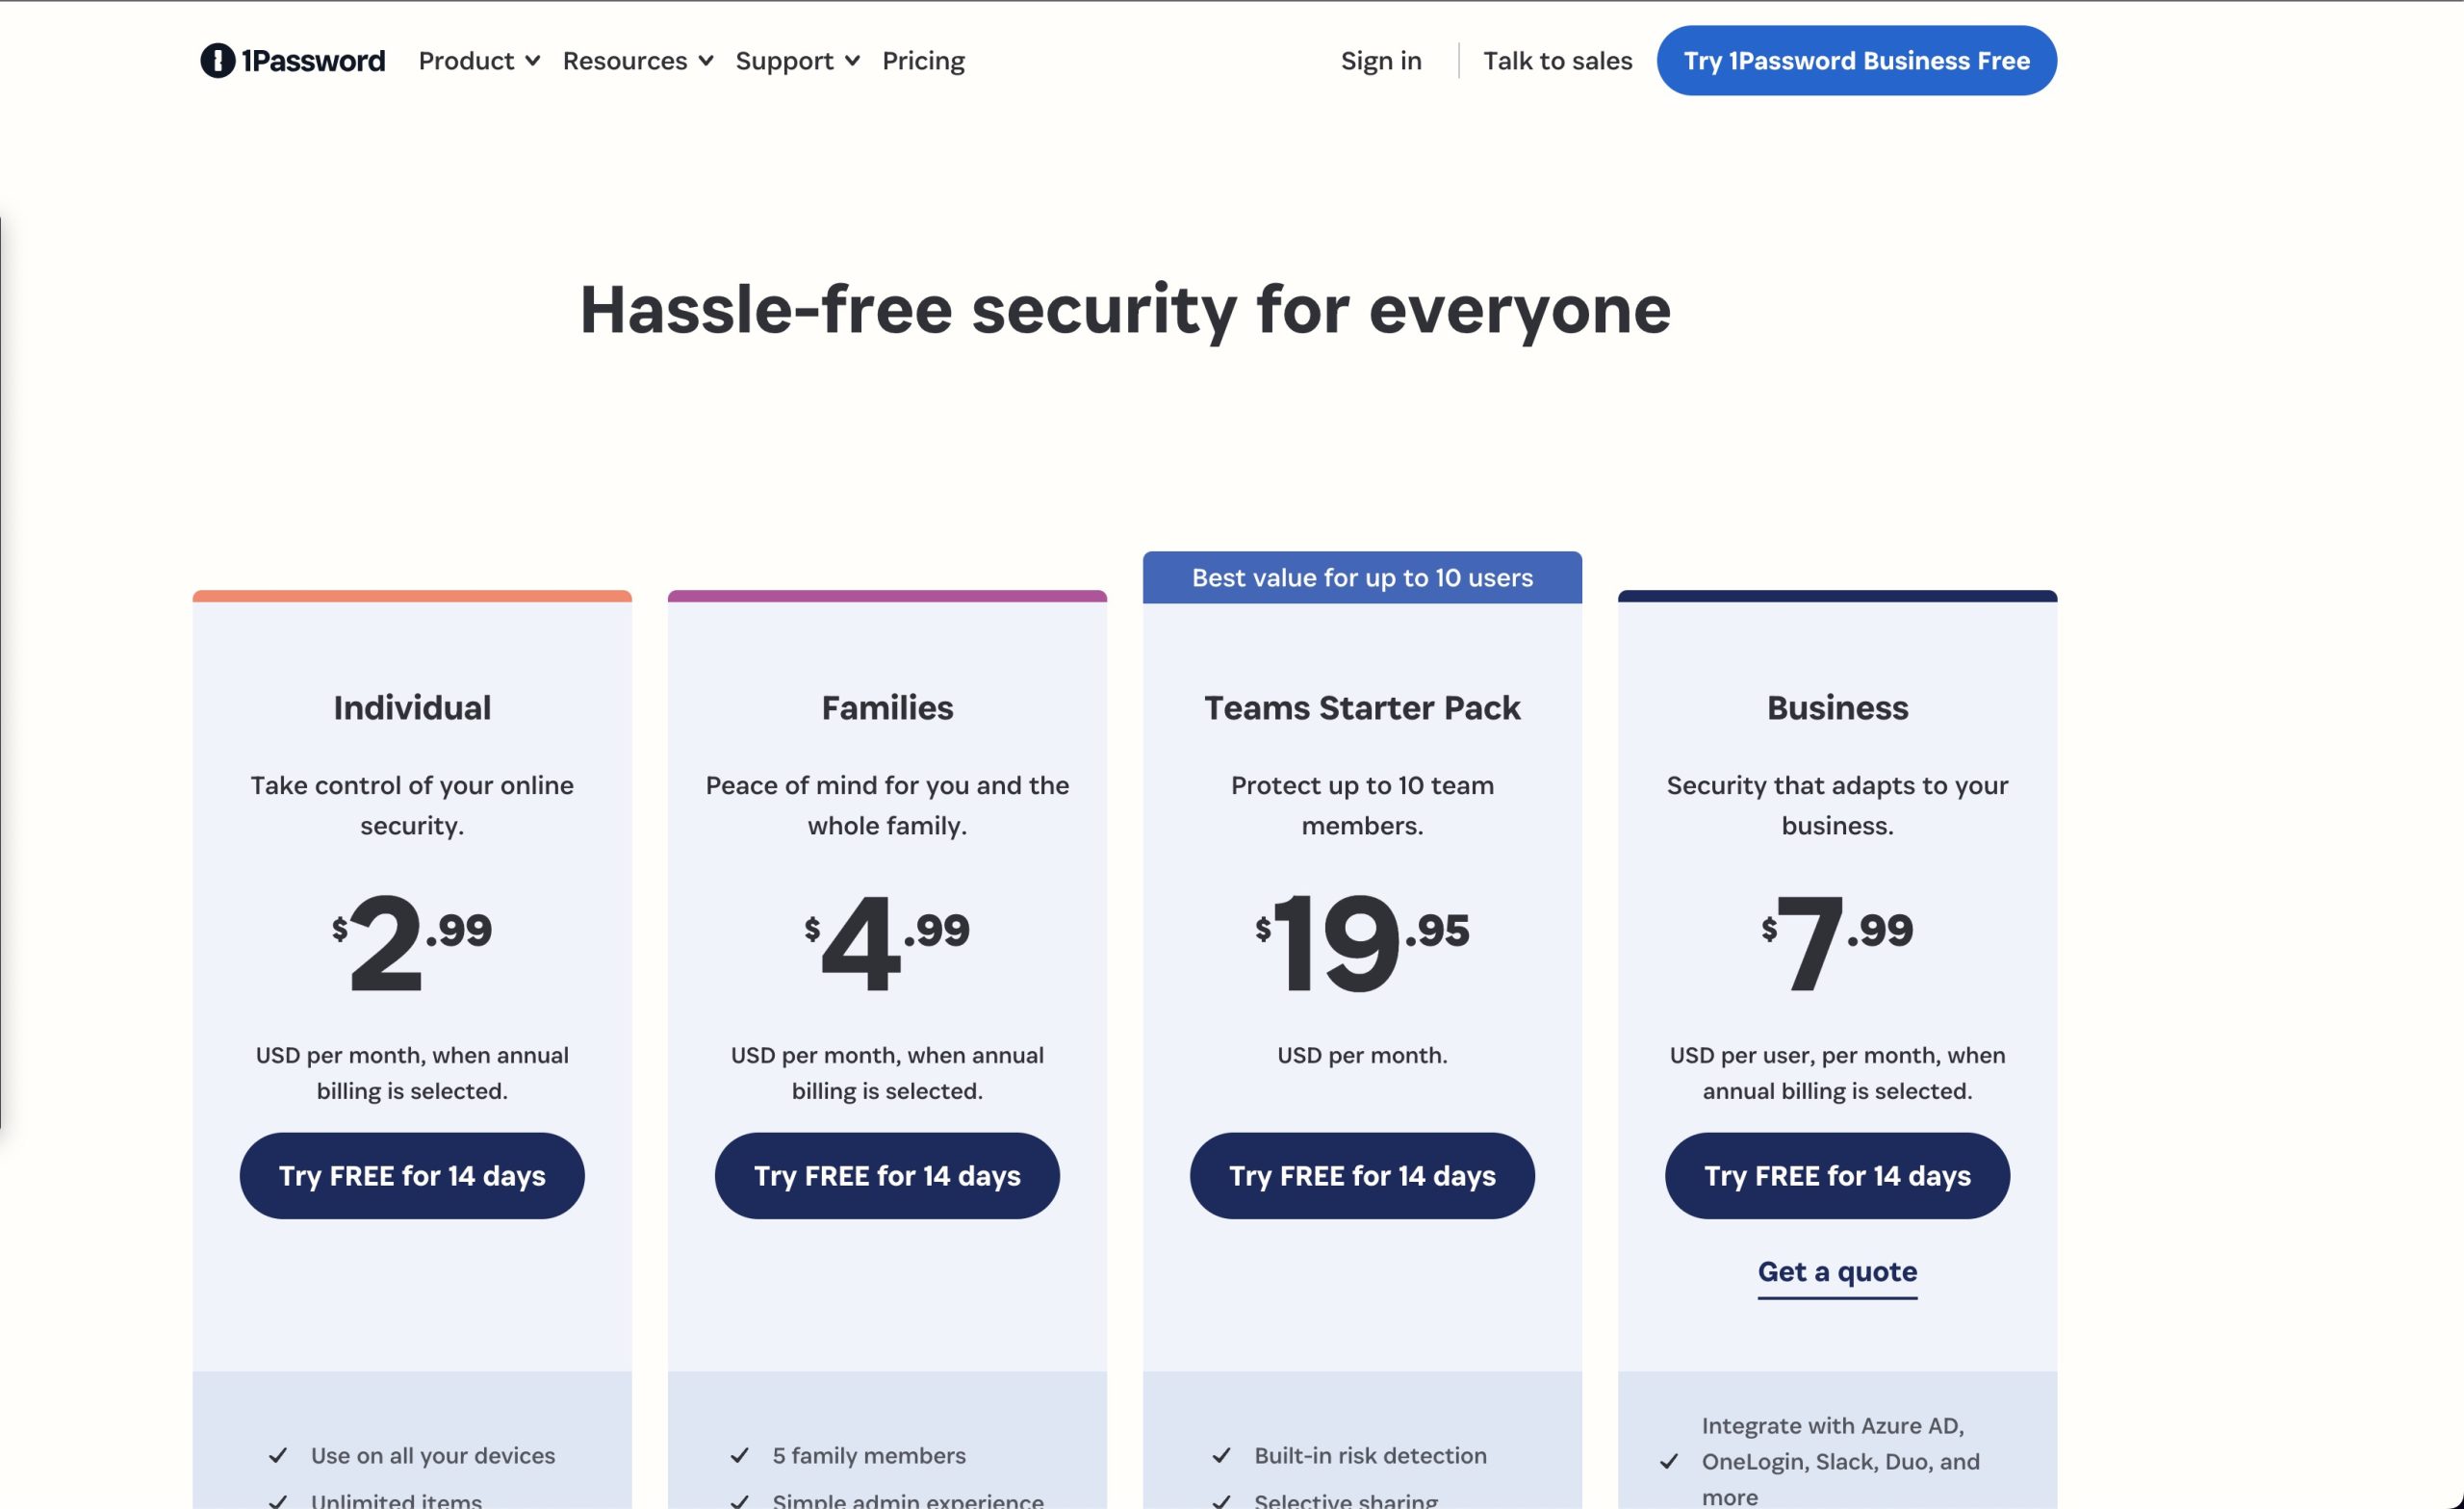Start Teams Starter Pack free trial
This screenshot has width=2464, height=1509.
click(x=1362, y=1175)
